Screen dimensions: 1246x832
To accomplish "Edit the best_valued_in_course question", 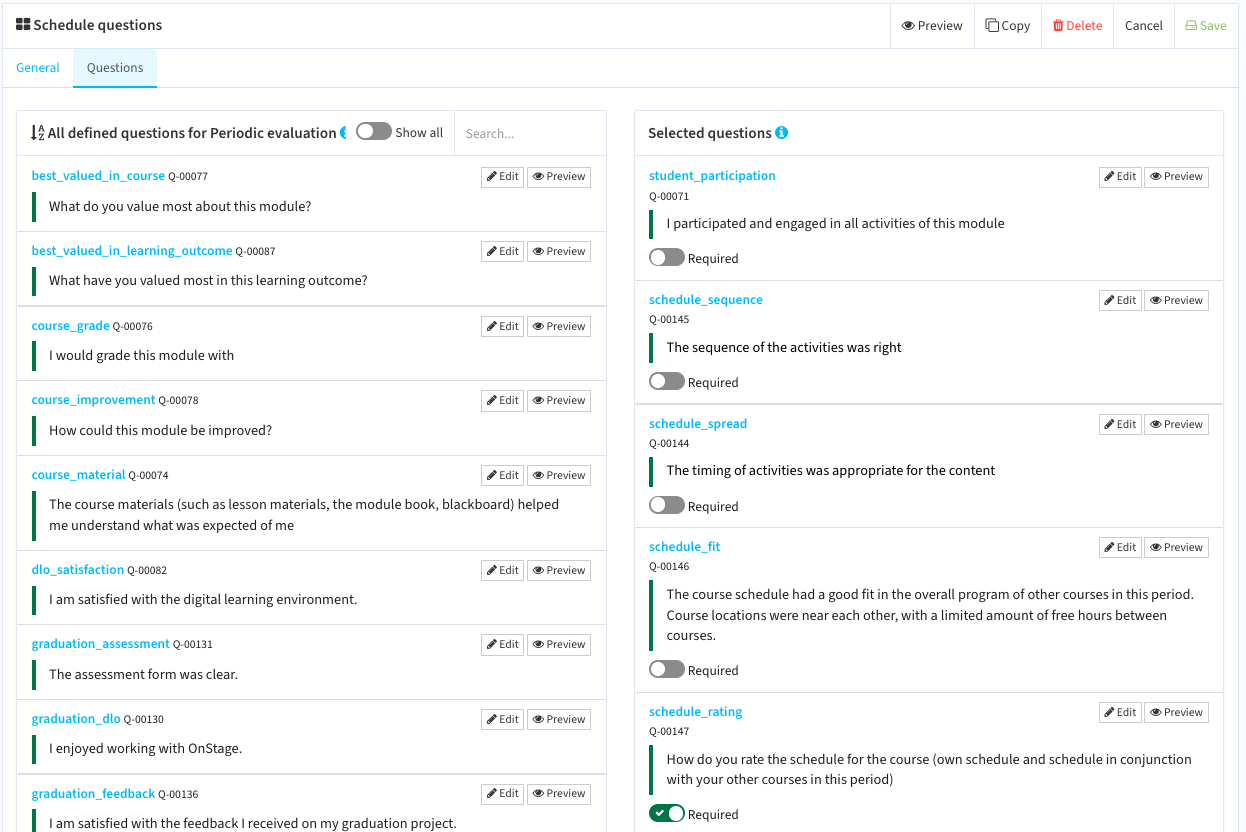I will 502,177.
